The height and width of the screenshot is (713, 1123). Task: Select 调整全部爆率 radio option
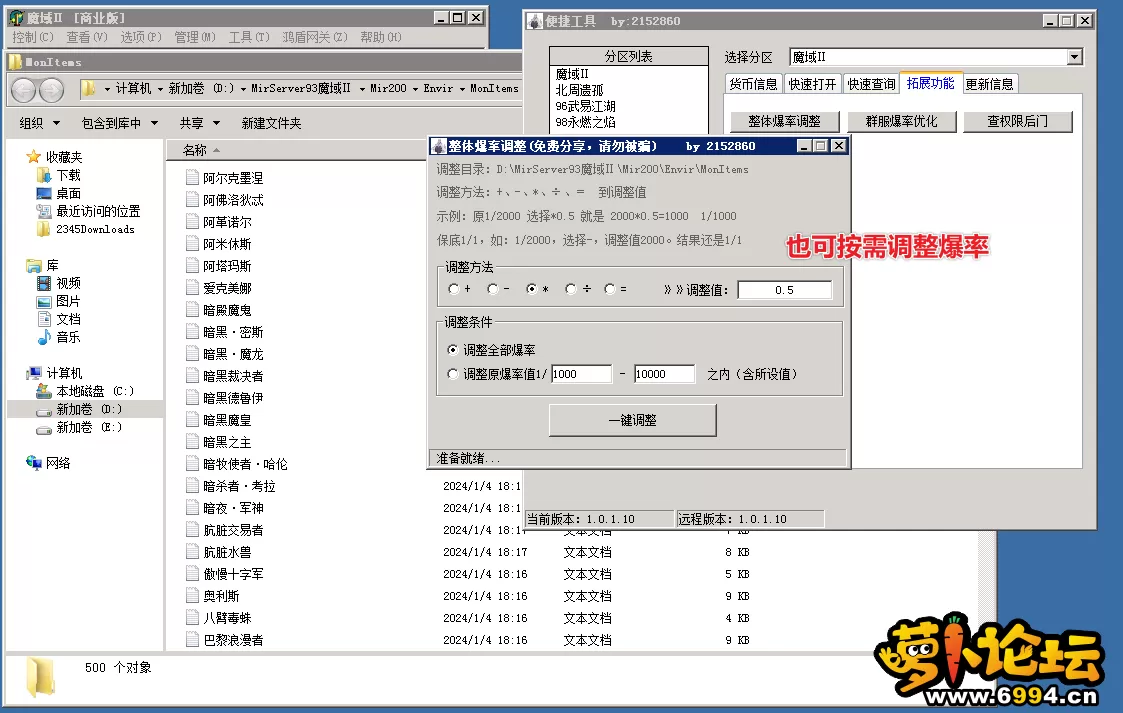tap(452, 350)
